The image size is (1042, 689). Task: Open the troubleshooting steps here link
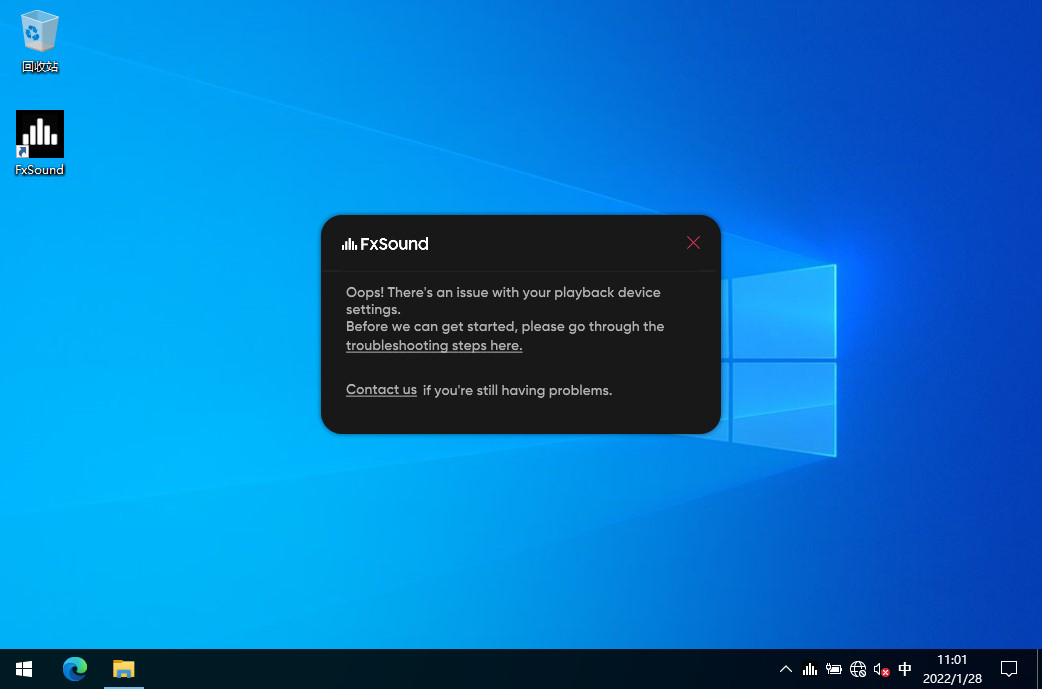[x=434, y=345]
